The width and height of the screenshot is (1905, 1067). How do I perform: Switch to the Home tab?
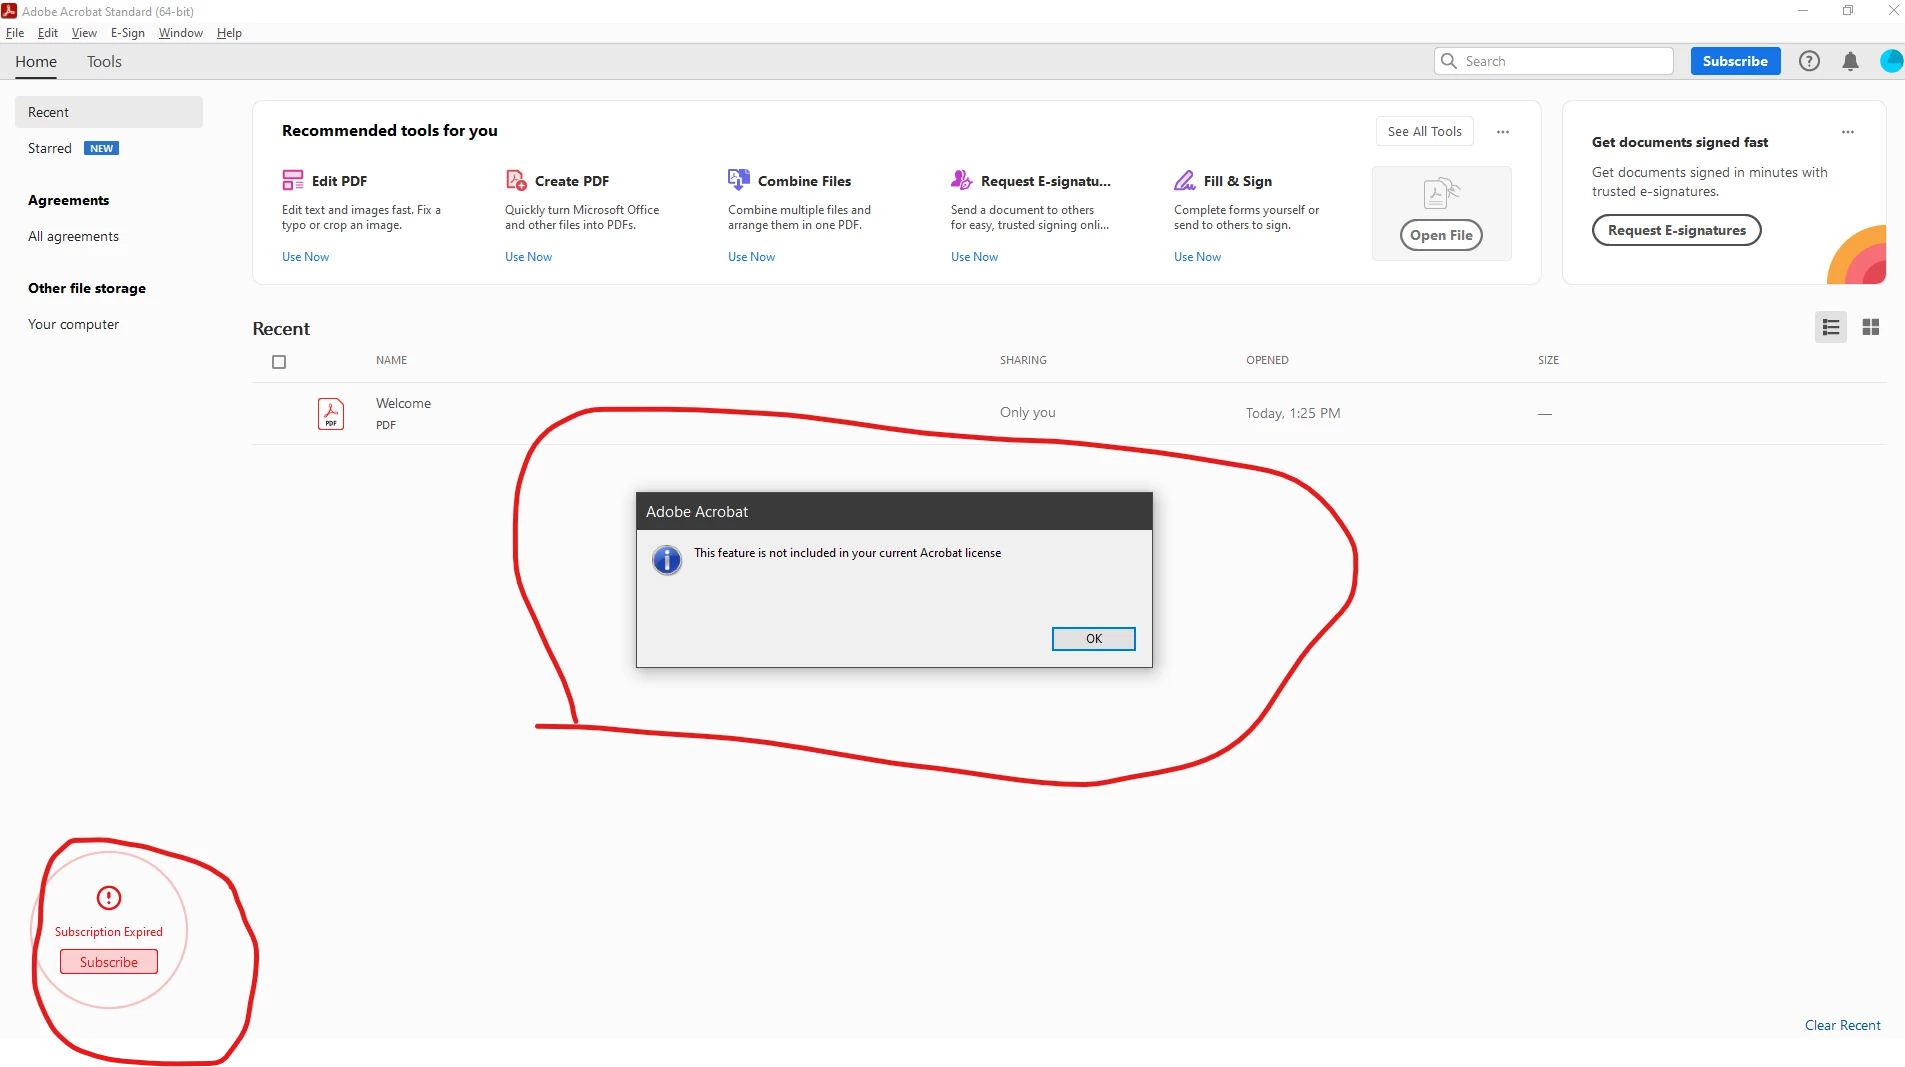coord(36,61)
